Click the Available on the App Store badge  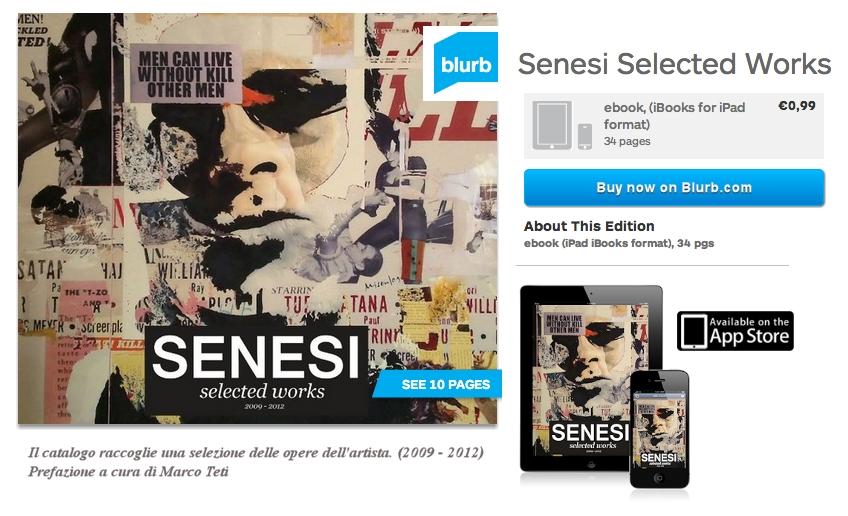click(735, 331)
